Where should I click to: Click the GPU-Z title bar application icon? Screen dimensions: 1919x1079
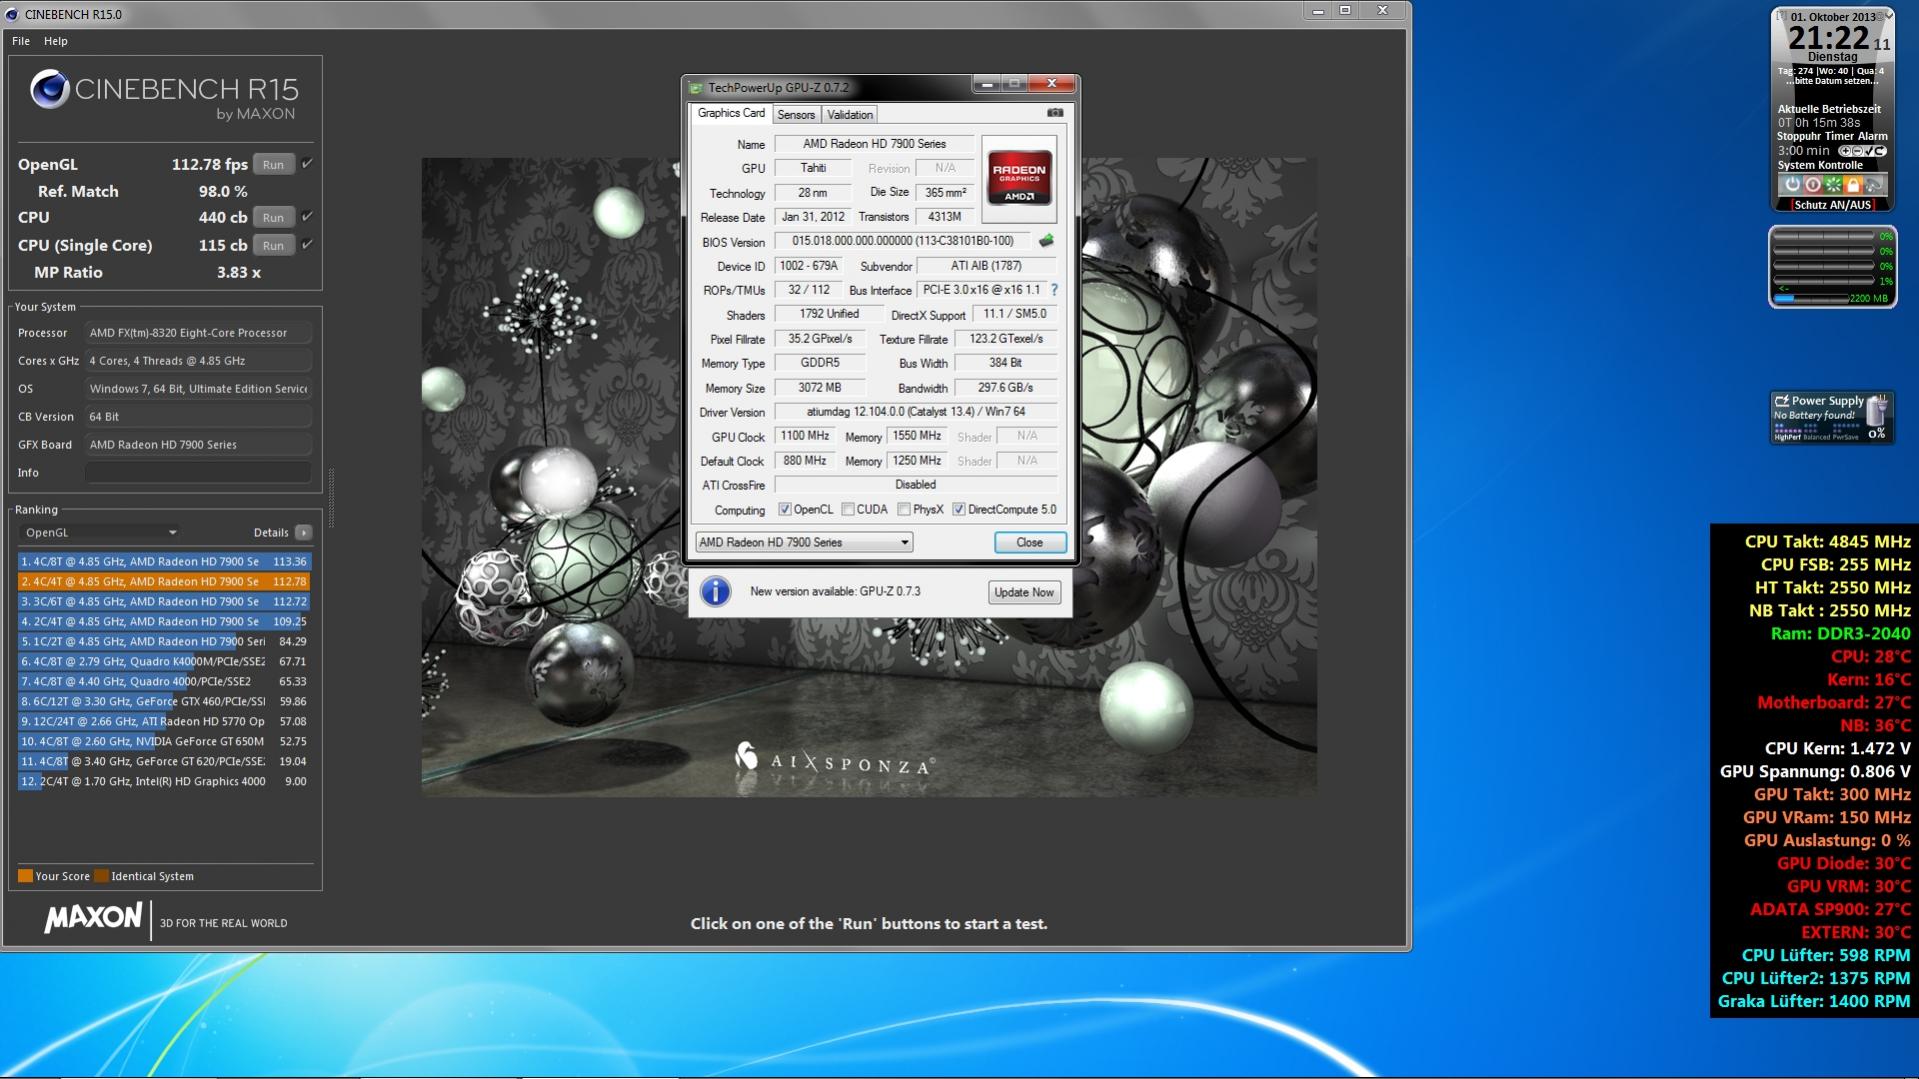click(696, 87)
